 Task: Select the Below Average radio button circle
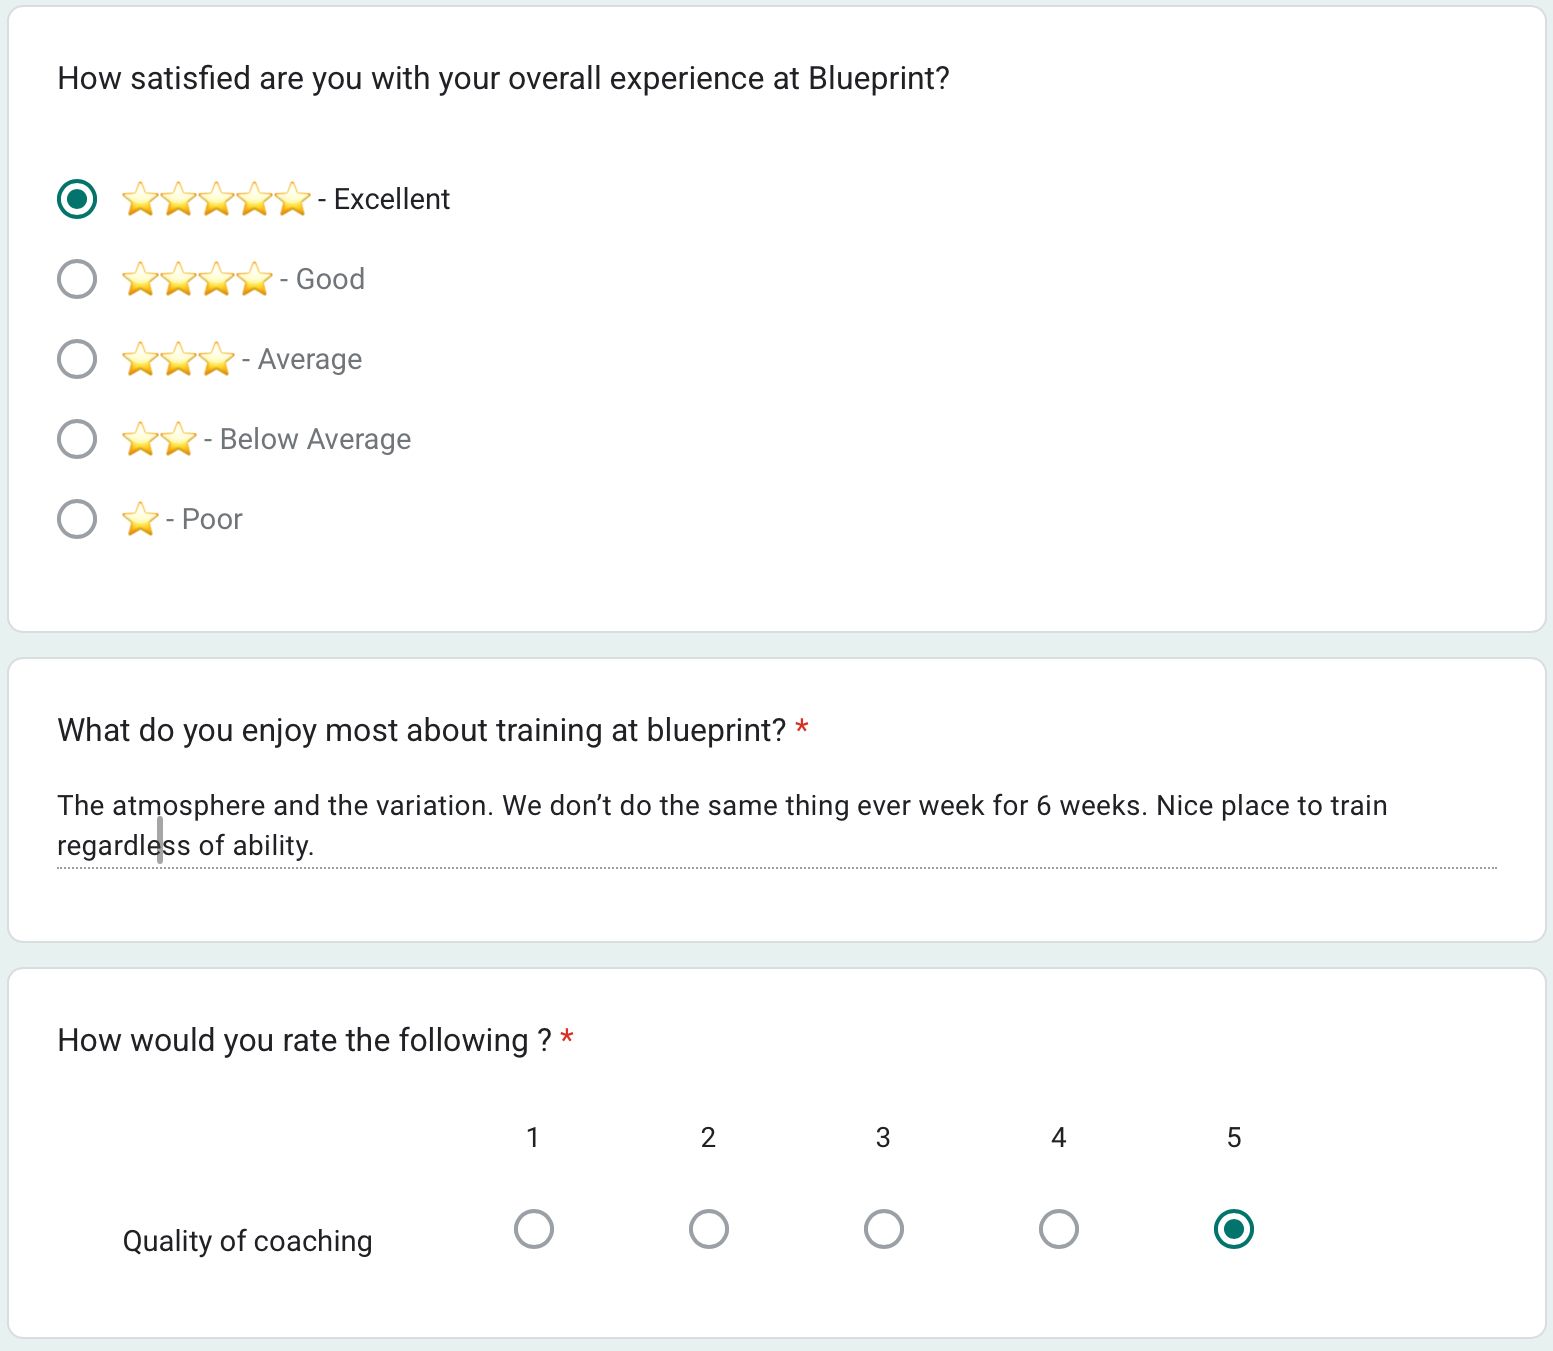click(77, 439)
